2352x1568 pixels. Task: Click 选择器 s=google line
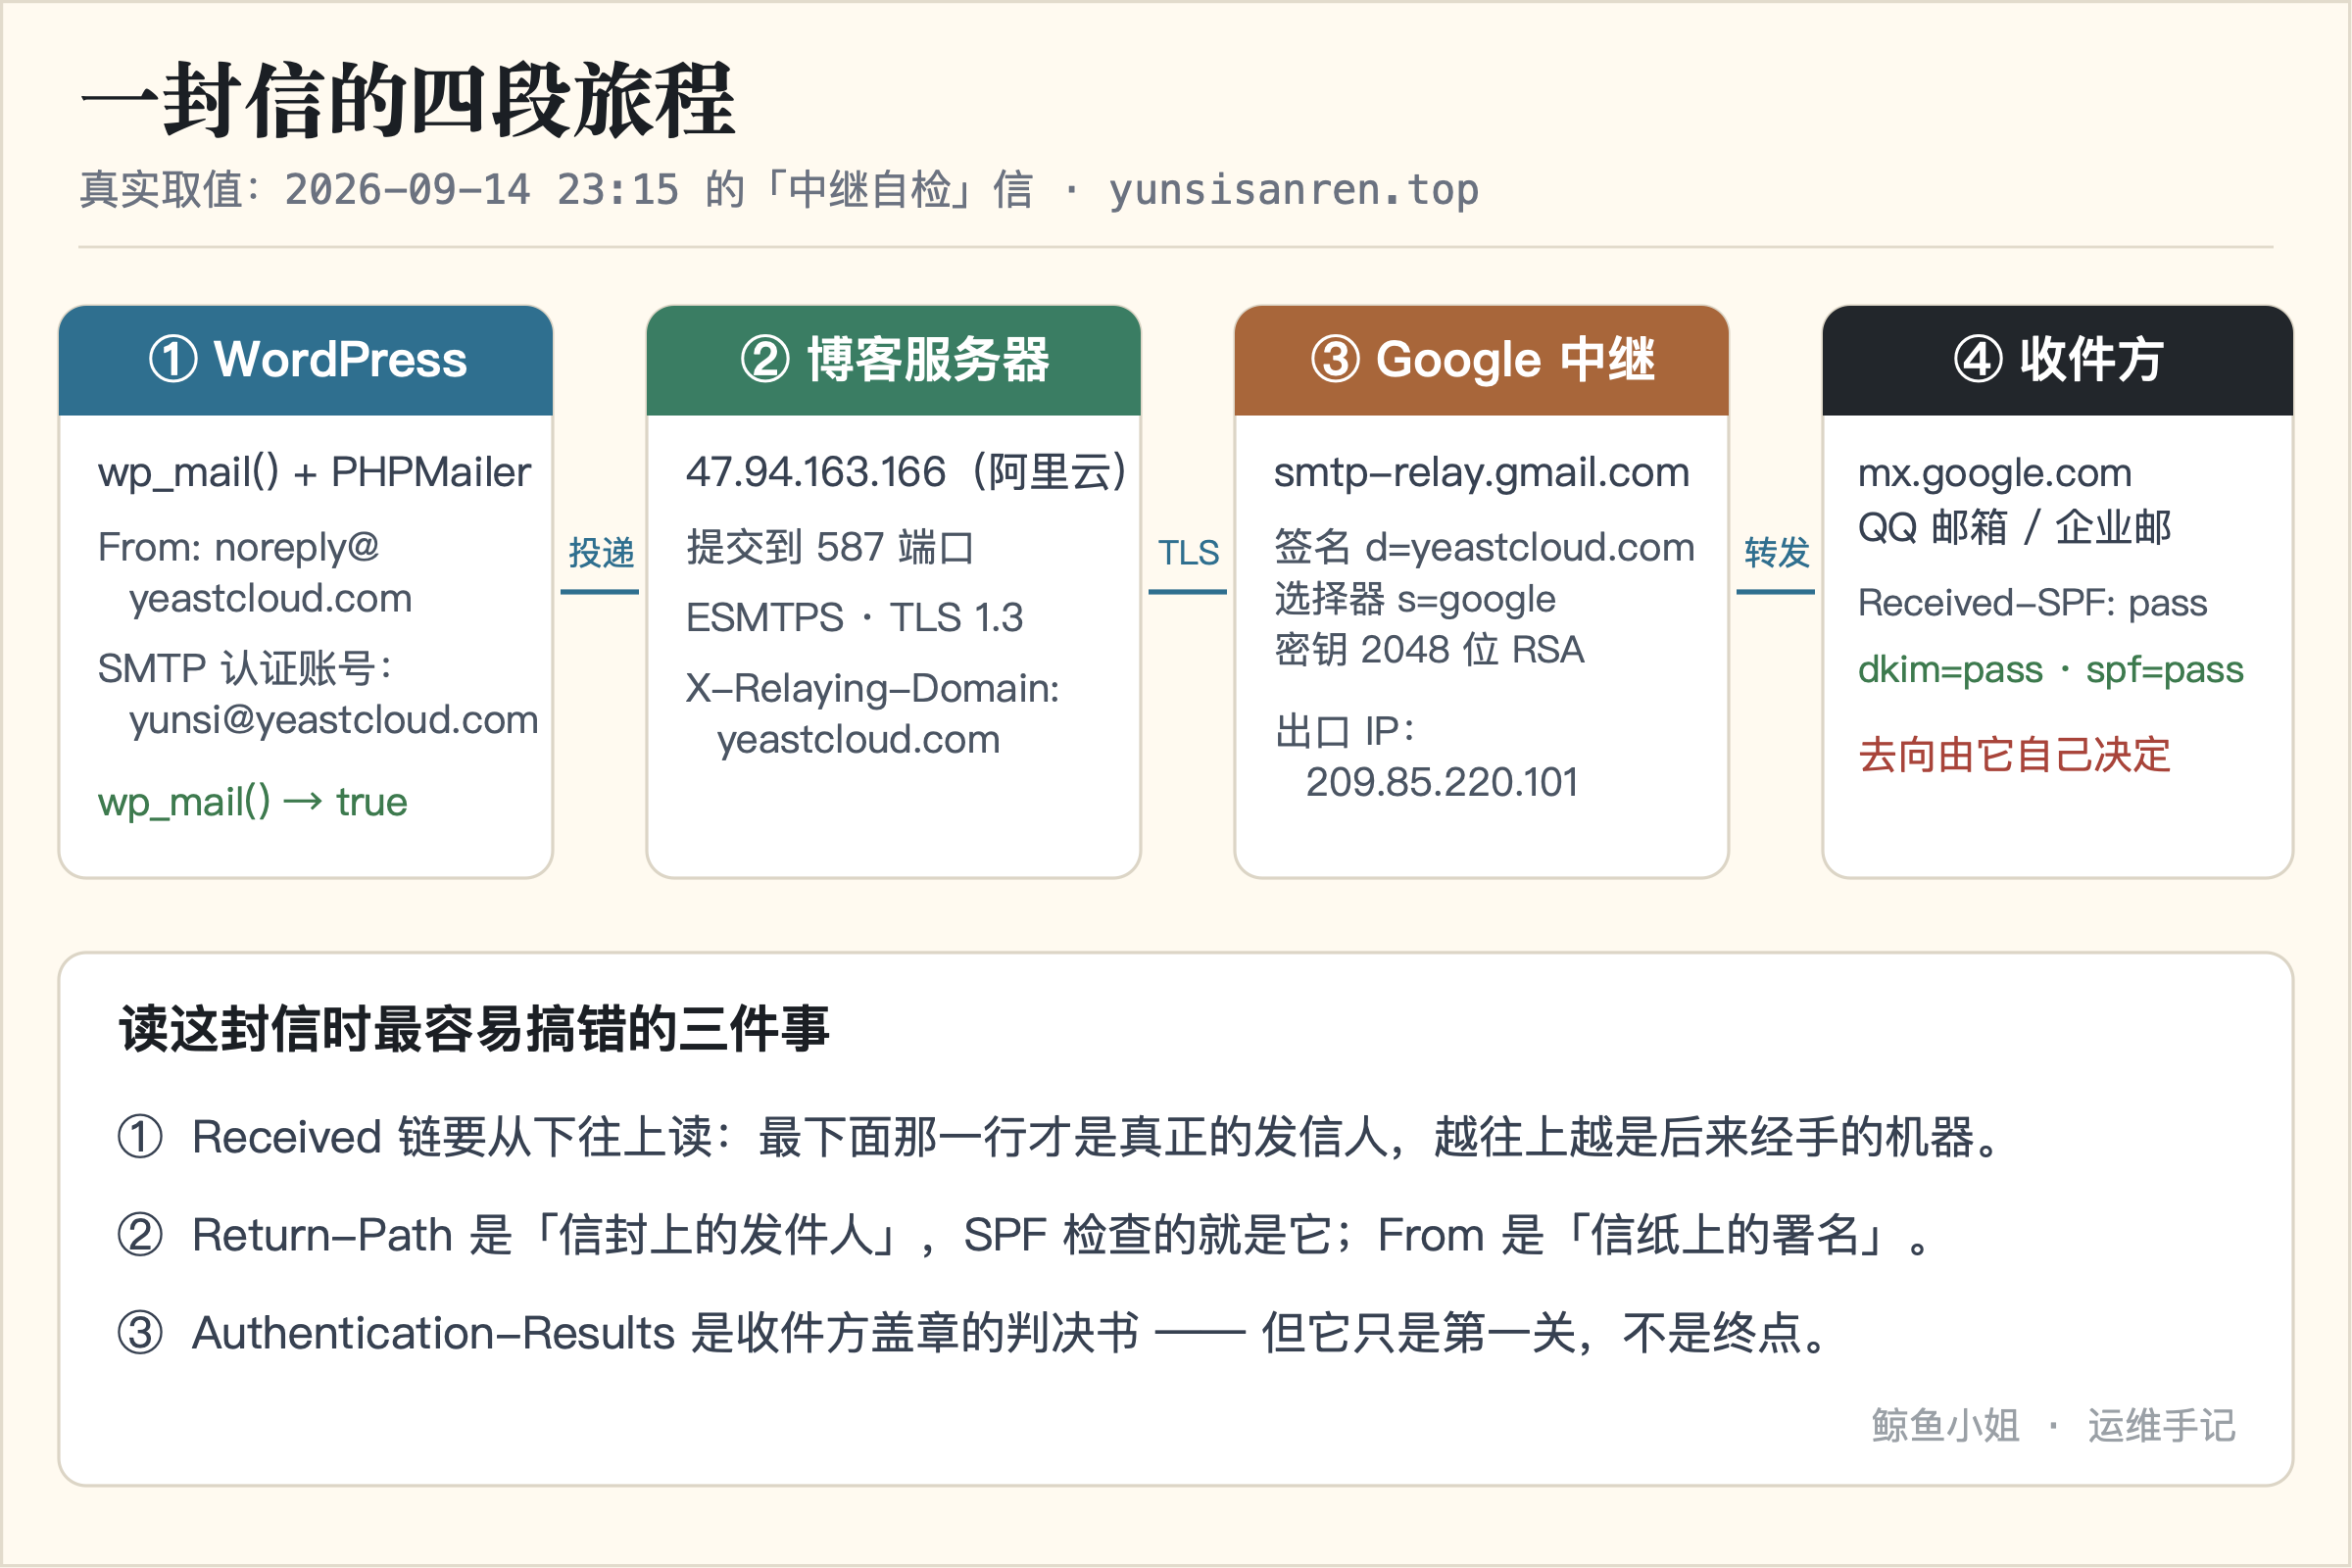[x=1414, y=598]
